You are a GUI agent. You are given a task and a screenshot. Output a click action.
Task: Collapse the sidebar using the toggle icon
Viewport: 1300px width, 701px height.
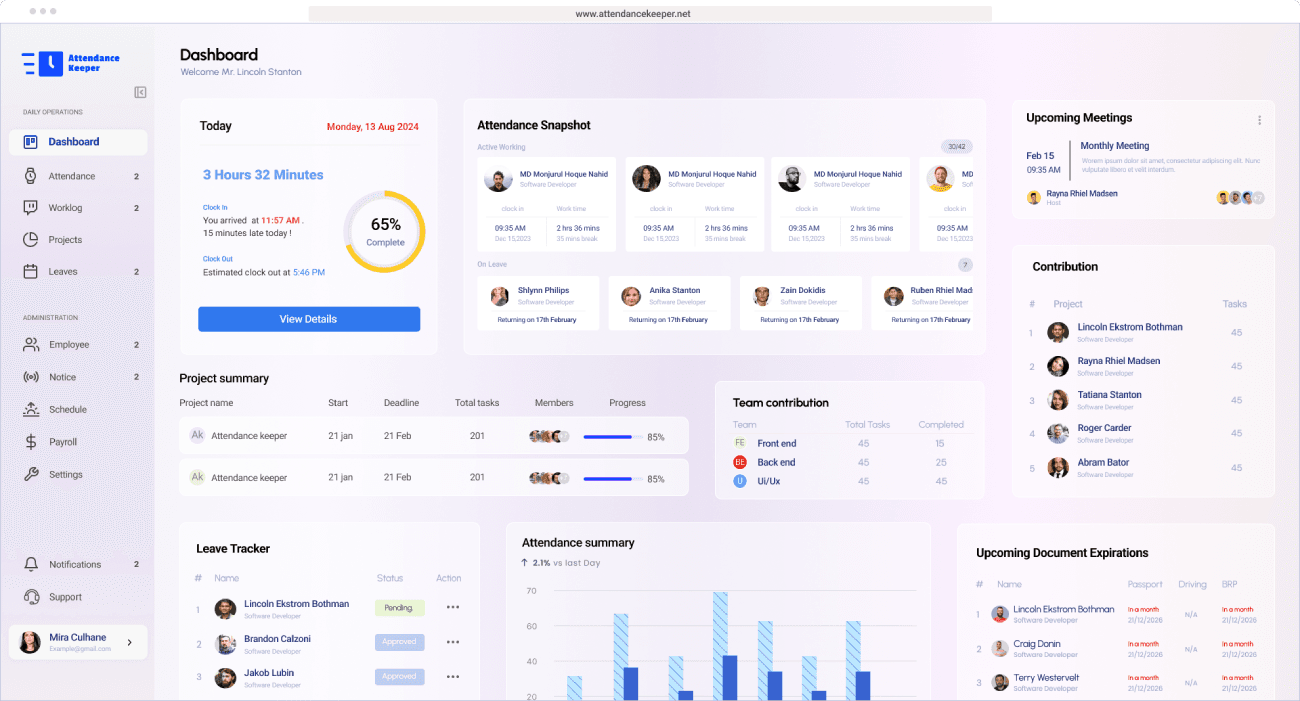click(x=140, y=92)
